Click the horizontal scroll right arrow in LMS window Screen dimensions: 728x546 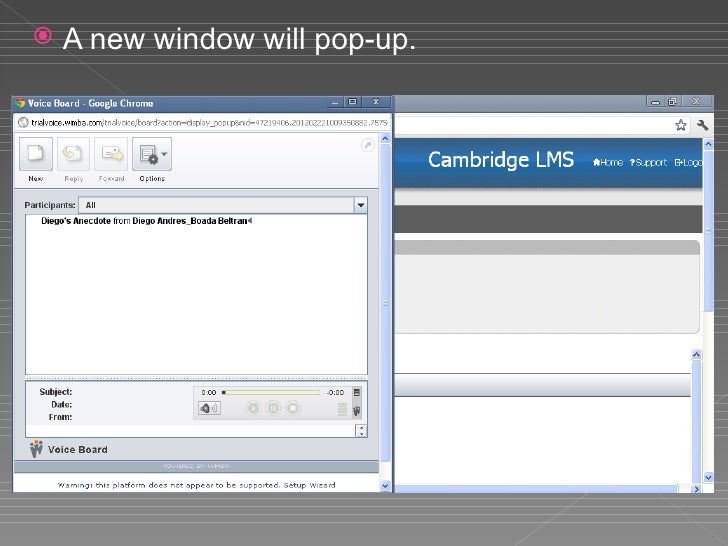[696, 489]
